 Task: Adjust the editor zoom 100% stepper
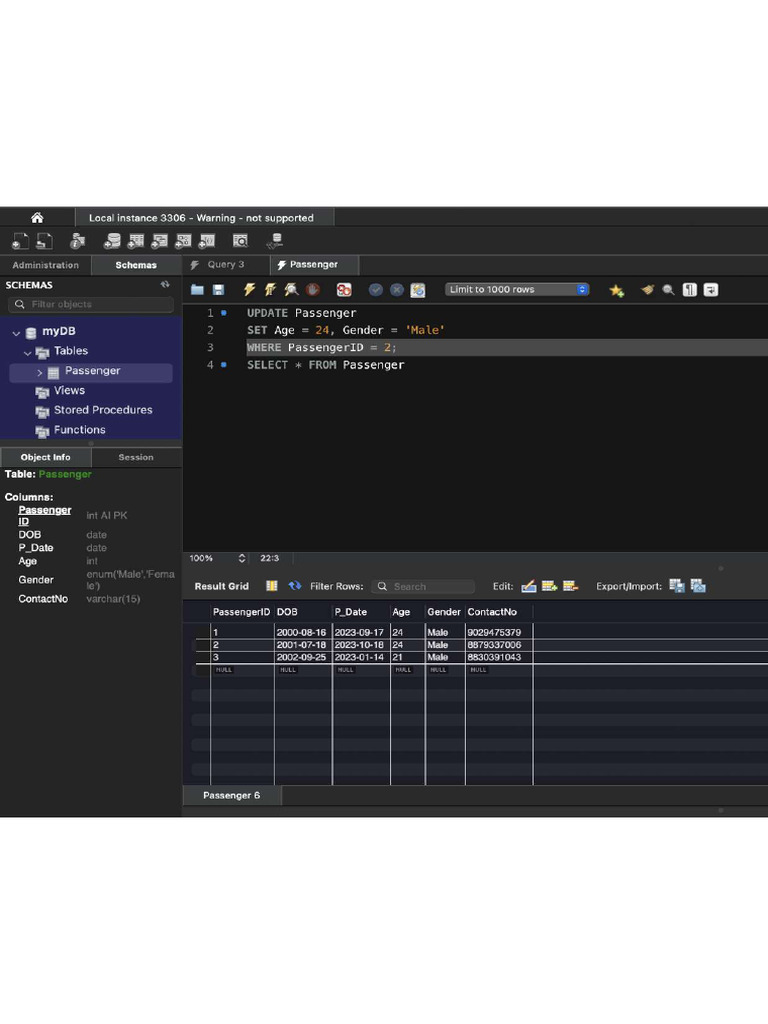coord(242,558)
